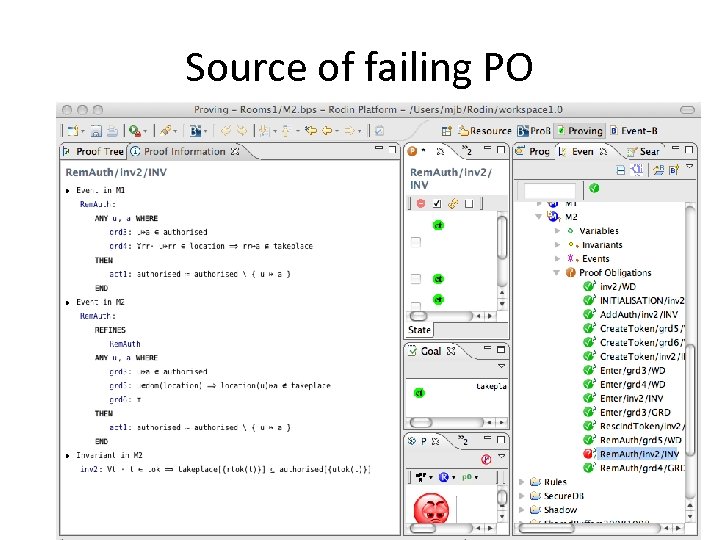Check the second hypothesis checkbox
The width and height of the screenshot is (720, 540).
coord(416,279)
